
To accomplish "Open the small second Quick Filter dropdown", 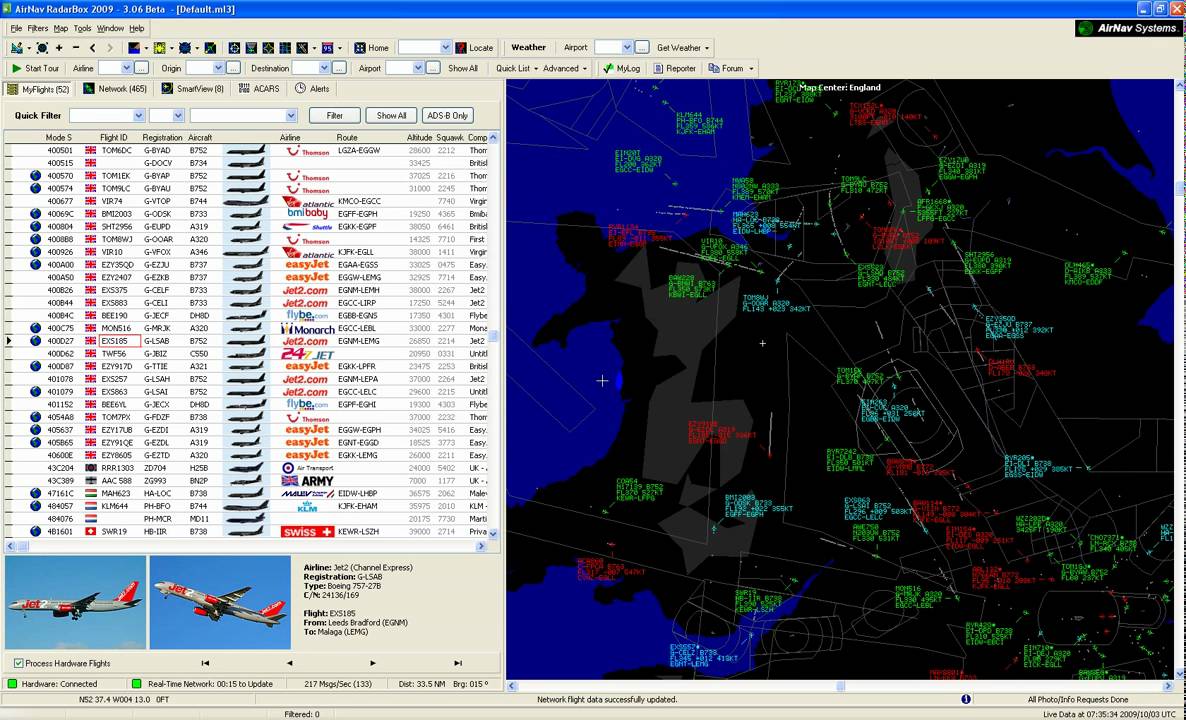I will pyautogui.click(x=179, y=116).
